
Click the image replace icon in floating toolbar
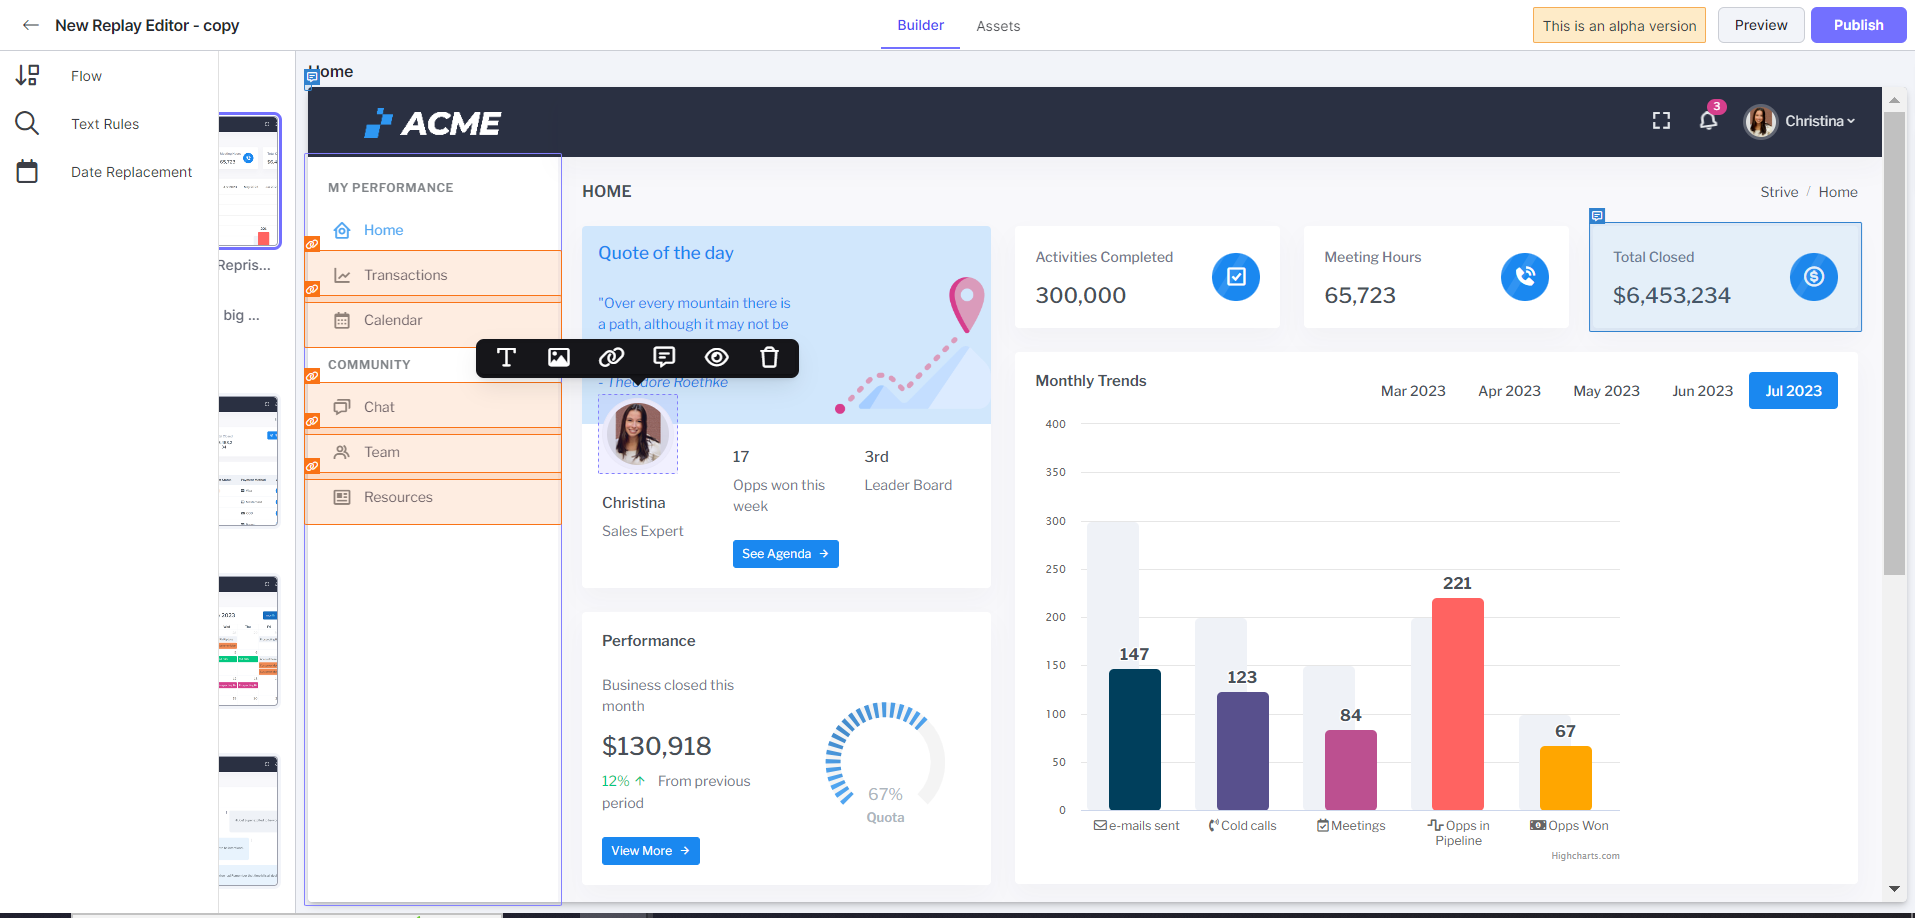tap(559, 358)
